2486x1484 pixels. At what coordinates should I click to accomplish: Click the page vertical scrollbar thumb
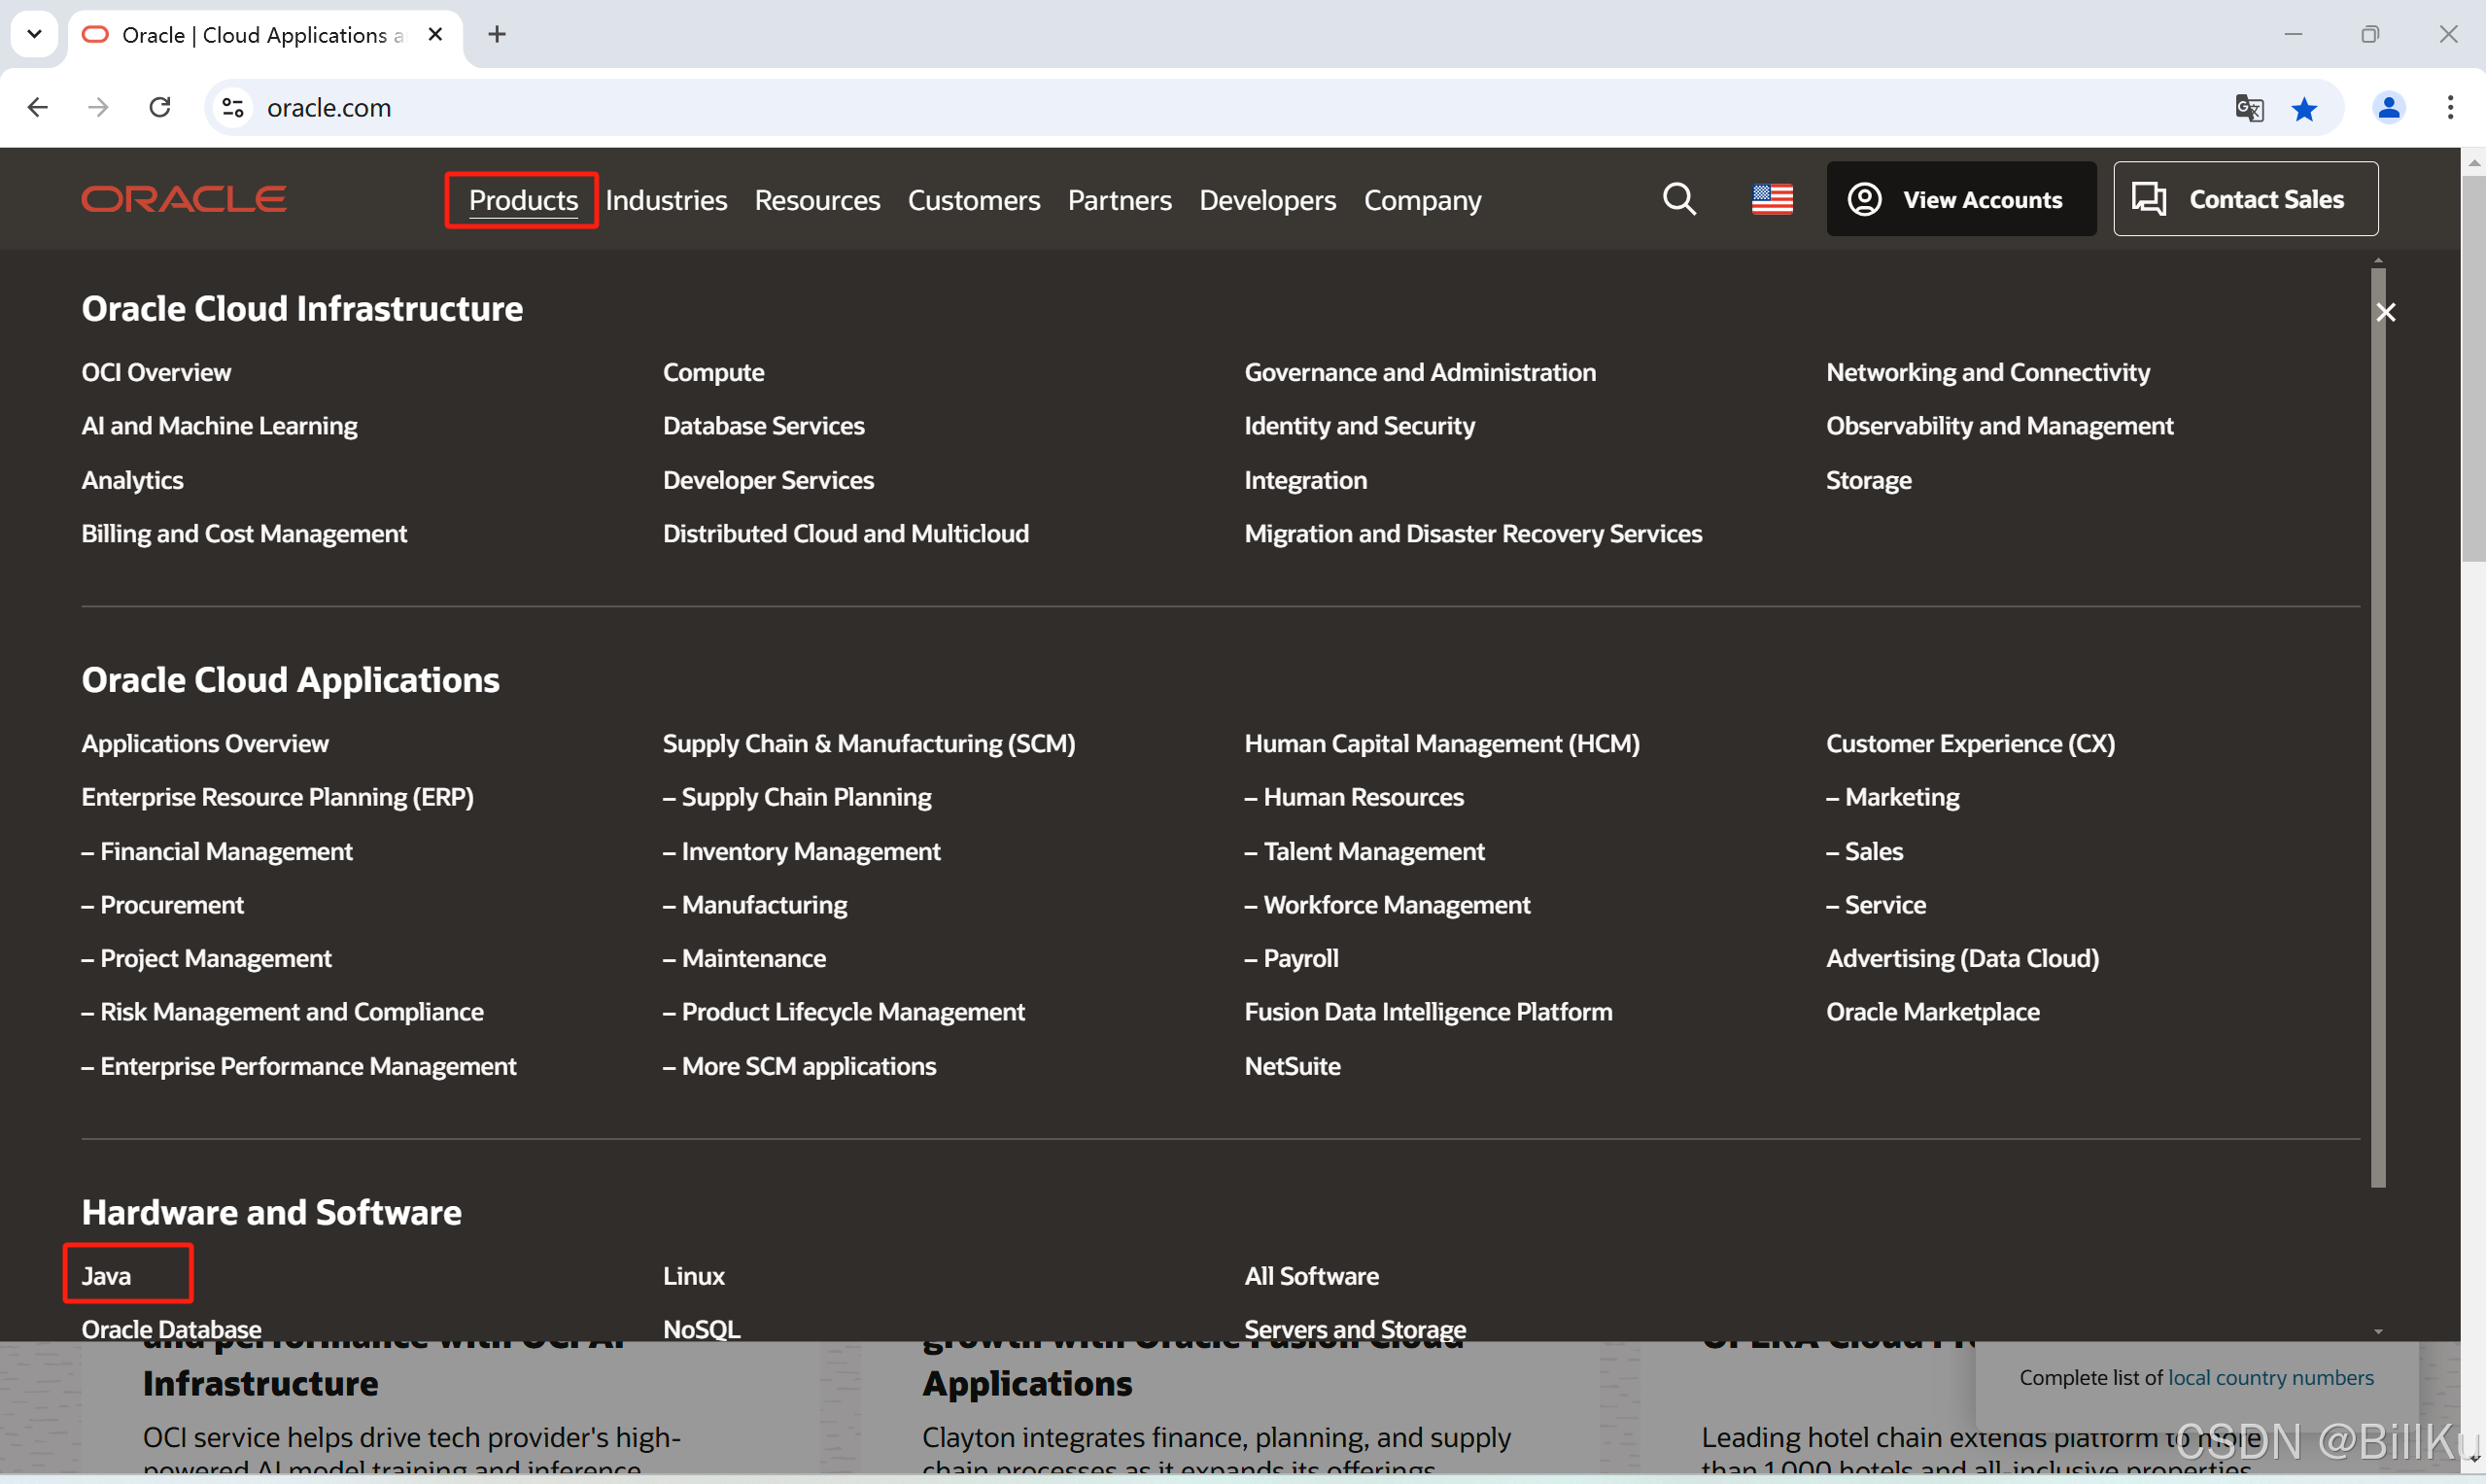tap(2474, 370)
